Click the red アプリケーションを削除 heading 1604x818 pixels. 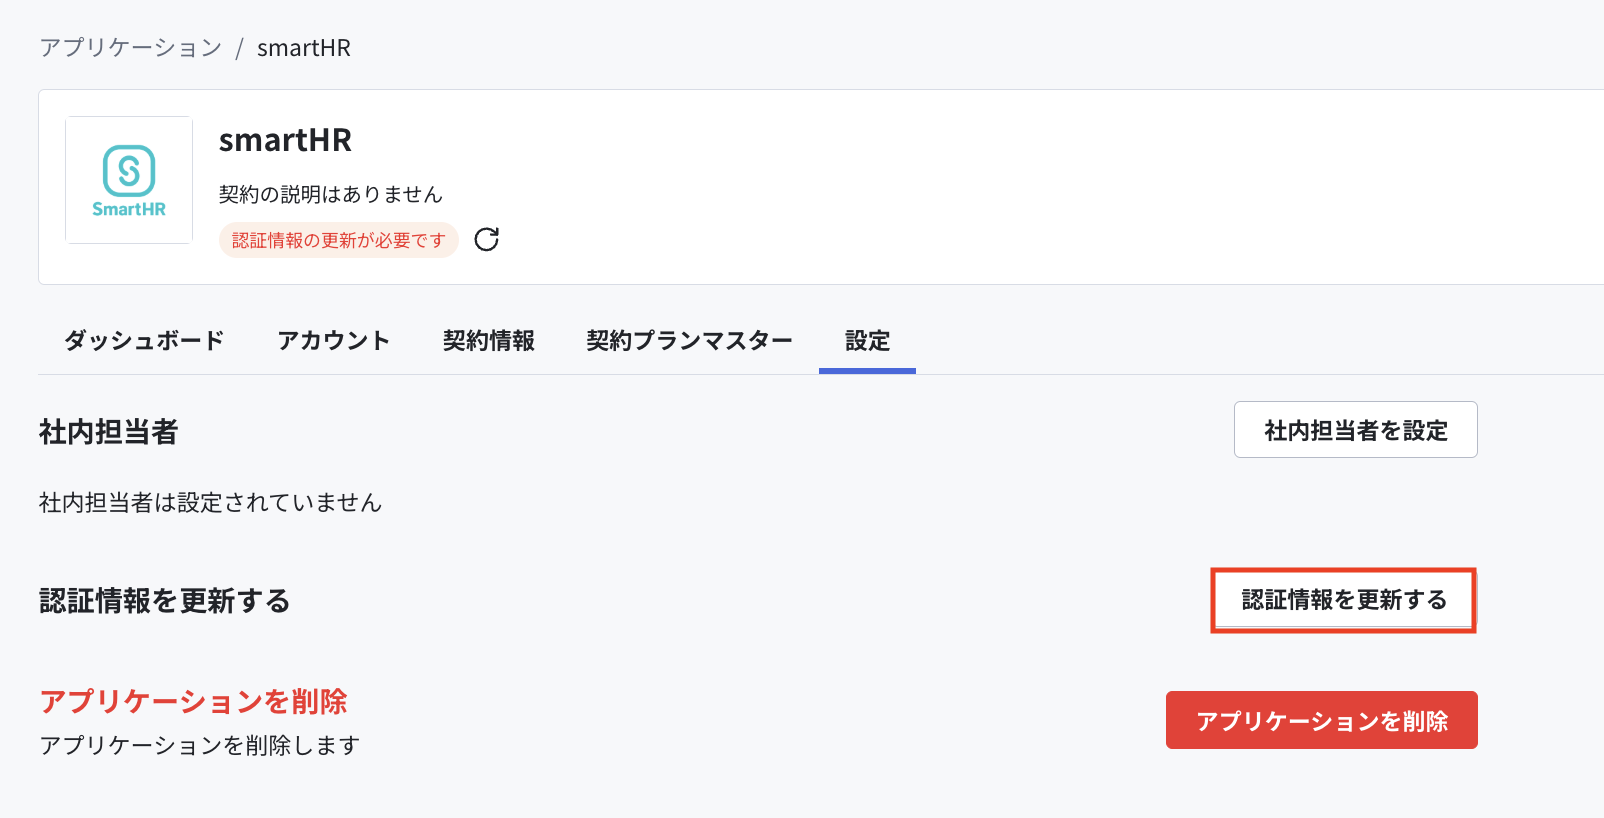coord(193,701)
